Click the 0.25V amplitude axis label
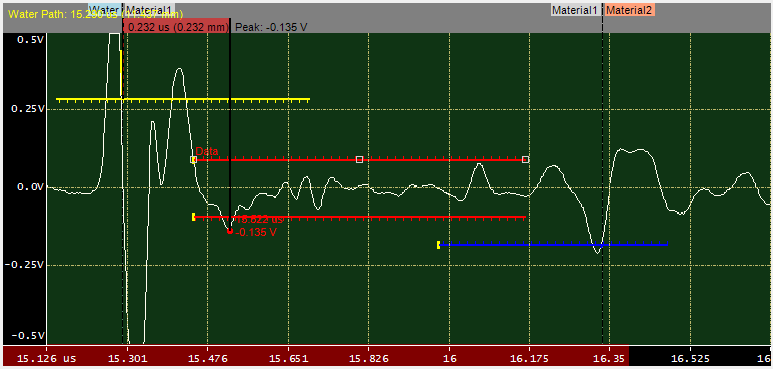Screen dimensions: 773x369 point(27,109)
